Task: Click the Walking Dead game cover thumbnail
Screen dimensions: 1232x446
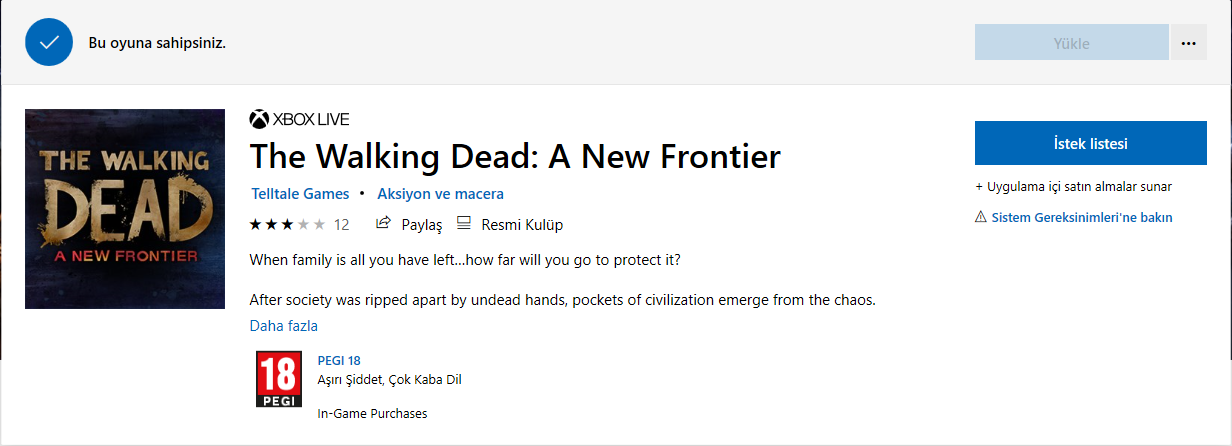Action: pyautogui.click(x=125, y=209)
